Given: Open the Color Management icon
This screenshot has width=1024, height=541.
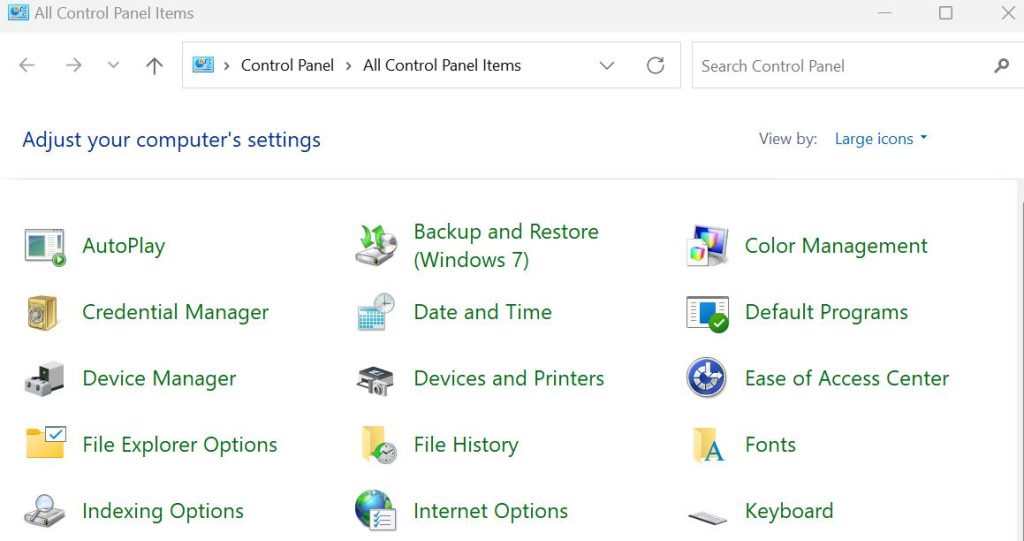Looking at the screenshot, I should click(x=707, y=246).
